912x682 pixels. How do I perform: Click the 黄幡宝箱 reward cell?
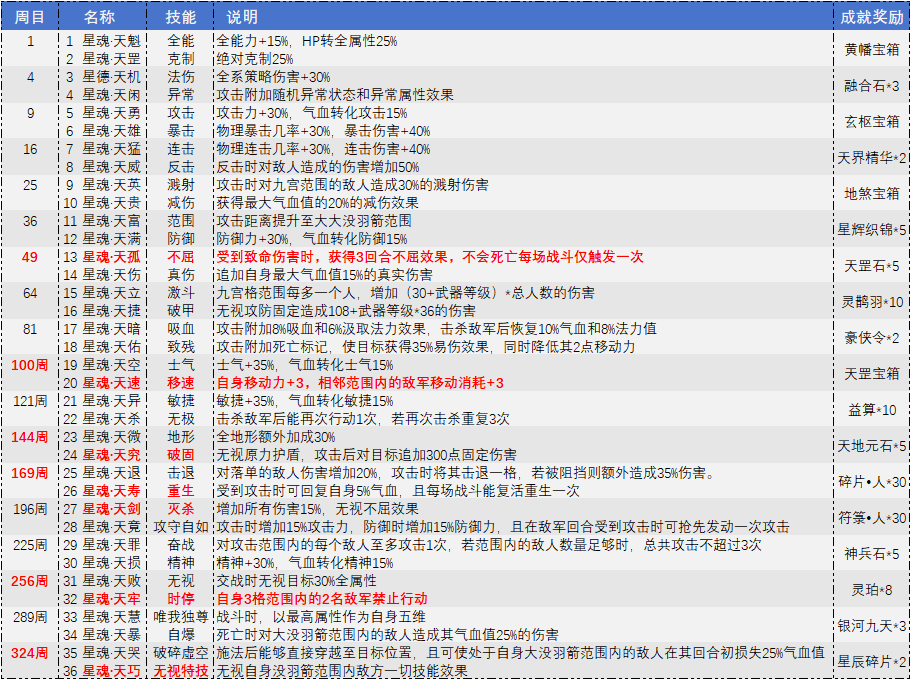pyautogui.click(x=871, y=49)
